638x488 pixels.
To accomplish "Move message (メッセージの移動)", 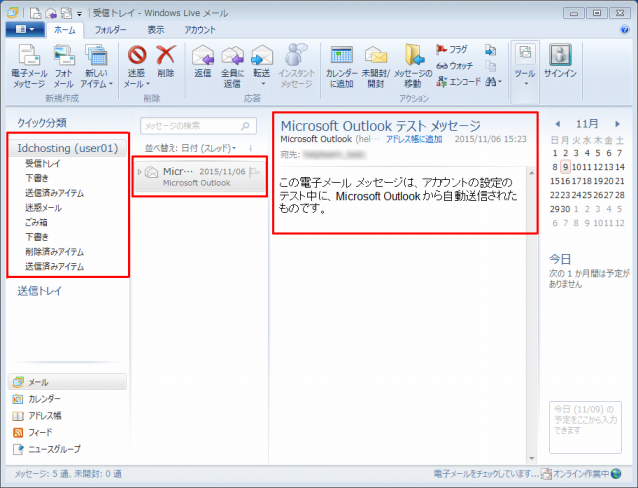I will (413, 66).
